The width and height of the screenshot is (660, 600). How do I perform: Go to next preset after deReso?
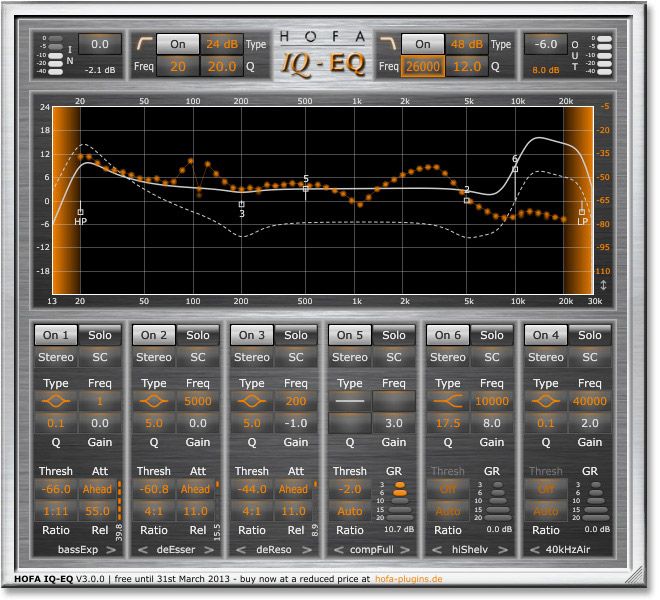point(307,549)
